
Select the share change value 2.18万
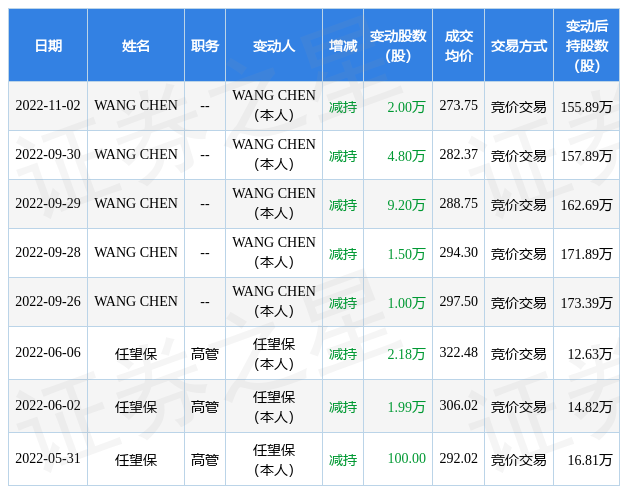tap(406, 354)
